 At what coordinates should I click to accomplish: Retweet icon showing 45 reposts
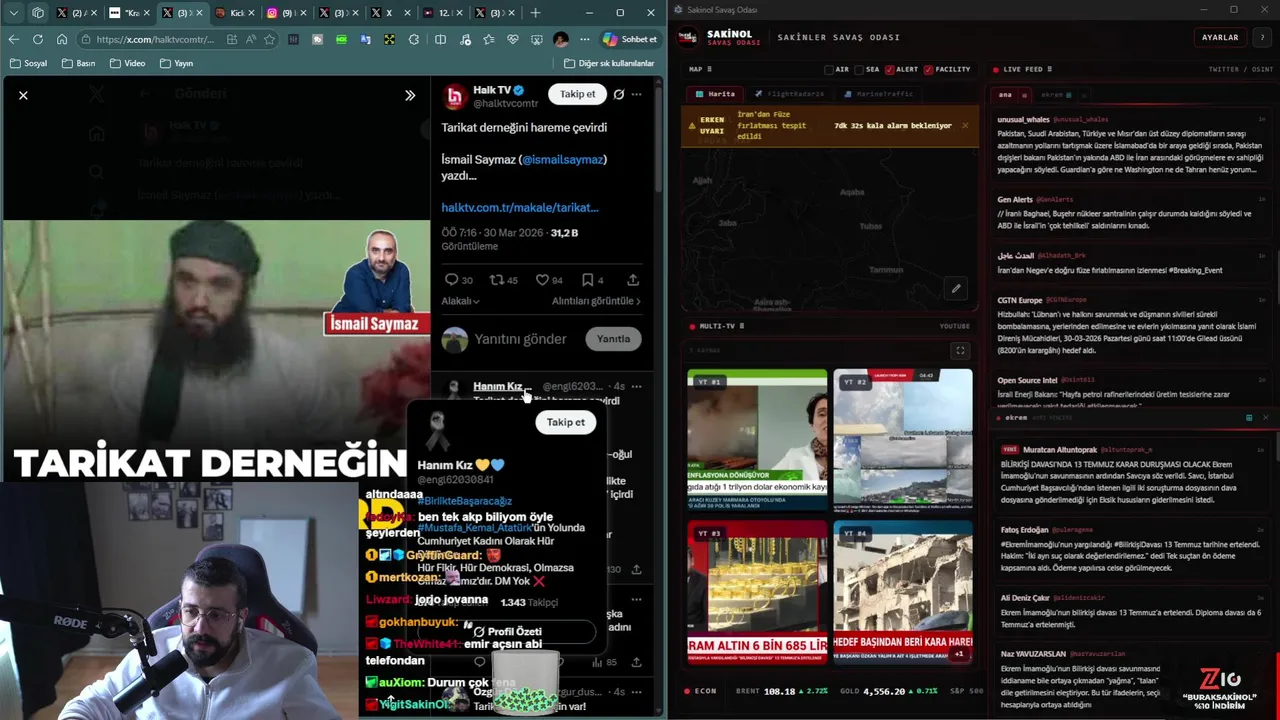coord(496,280)
